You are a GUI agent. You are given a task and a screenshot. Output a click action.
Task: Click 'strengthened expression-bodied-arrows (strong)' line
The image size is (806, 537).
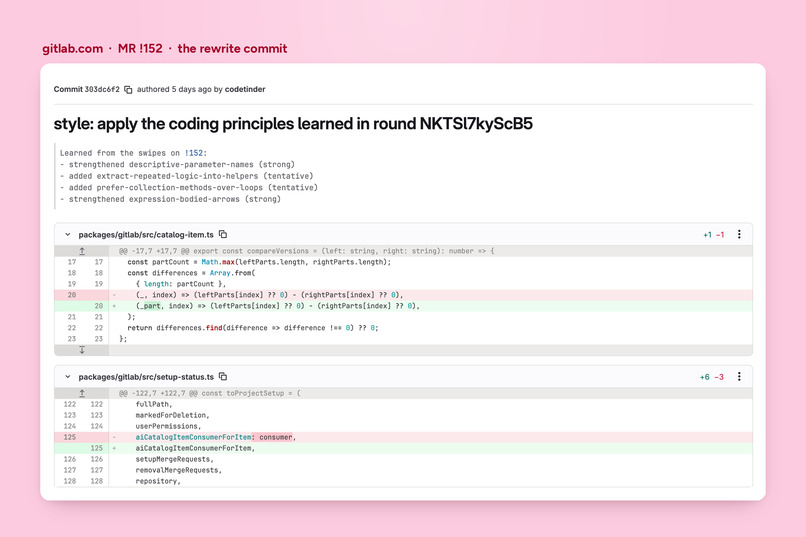[x=170, y=199]
